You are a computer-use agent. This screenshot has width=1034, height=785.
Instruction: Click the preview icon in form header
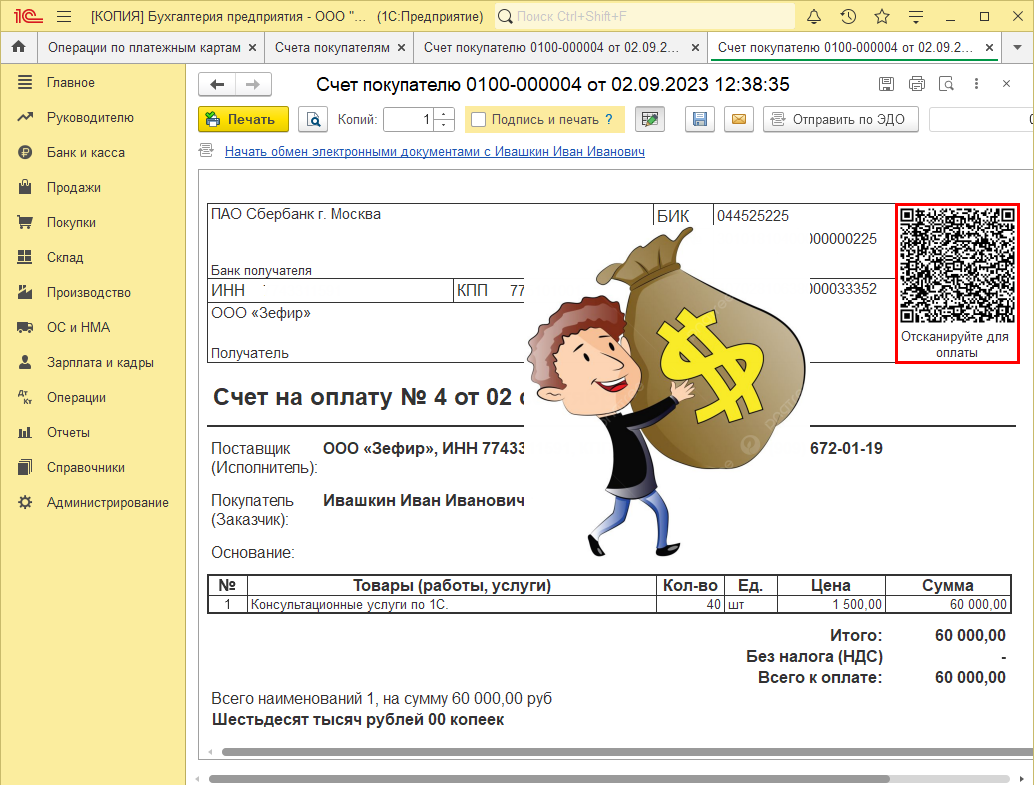[946, 84]
